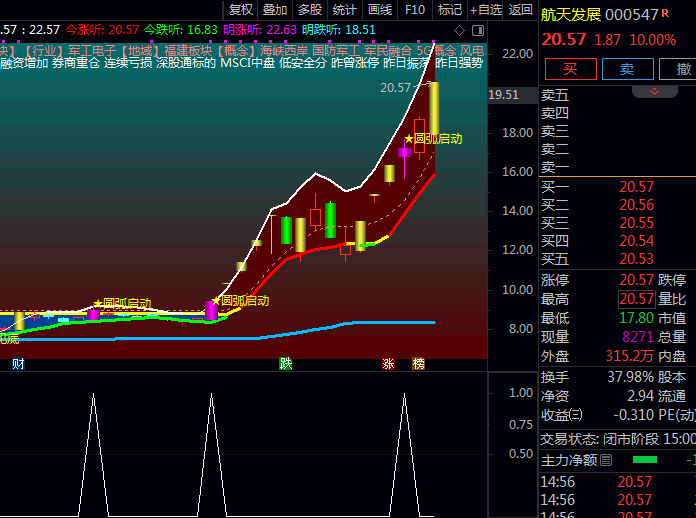
Task: Click the 叠加 overlay button
Action: [x=275, y=10]
